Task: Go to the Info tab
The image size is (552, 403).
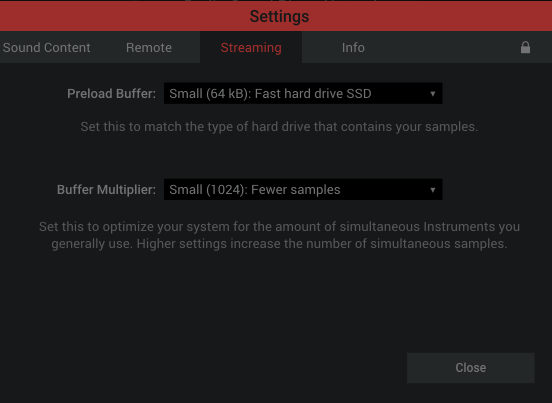Action: (353, 48)
